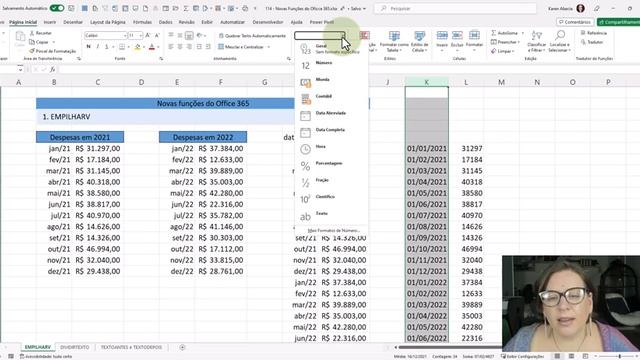Viewport: 640px width, 360px height.
Task: Open the Font Color dropdown arrow
Action: click(158, 47)
